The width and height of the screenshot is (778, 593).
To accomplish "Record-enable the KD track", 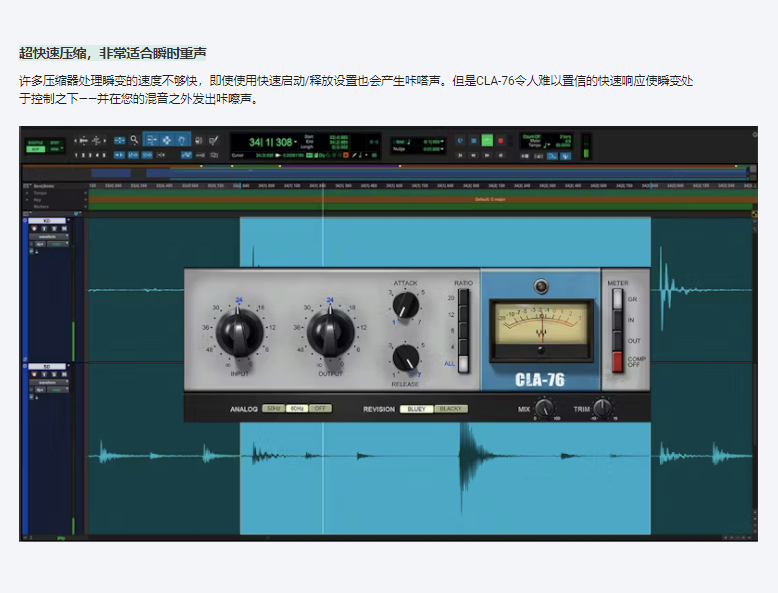I will pyautogui.click(x=34, y=228).
